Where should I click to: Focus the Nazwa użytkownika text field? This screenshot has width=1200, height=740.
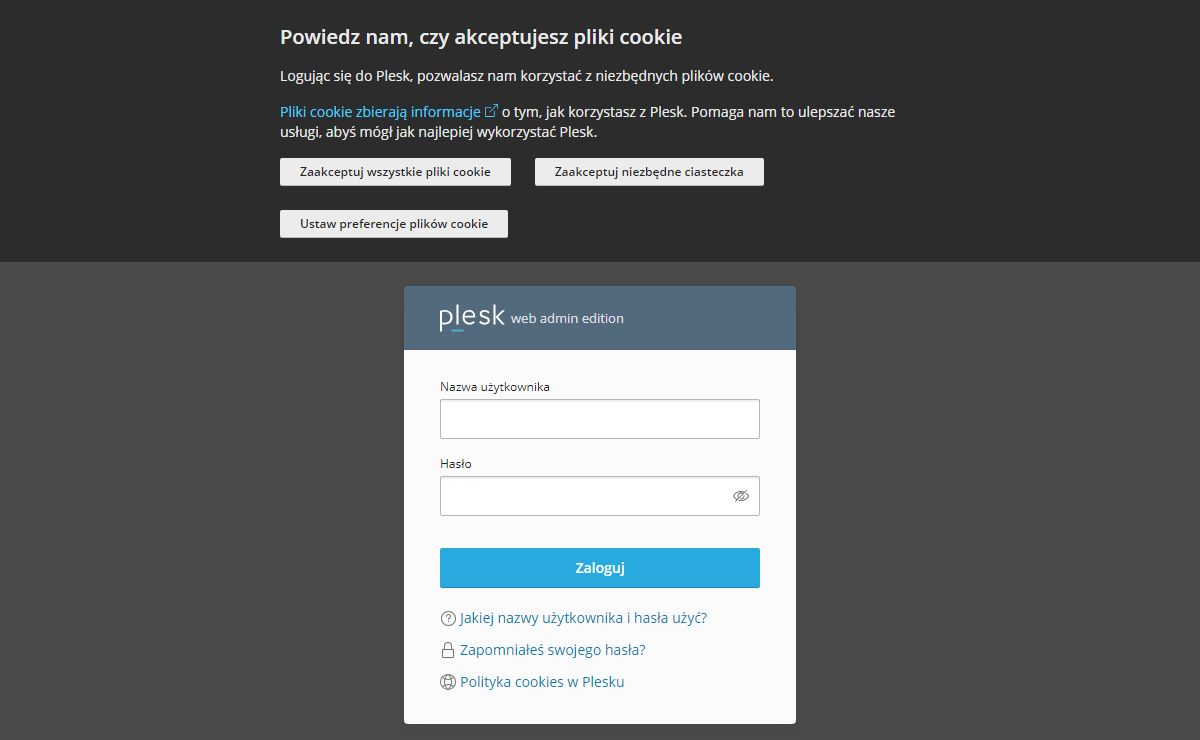(x=600, y=419)
